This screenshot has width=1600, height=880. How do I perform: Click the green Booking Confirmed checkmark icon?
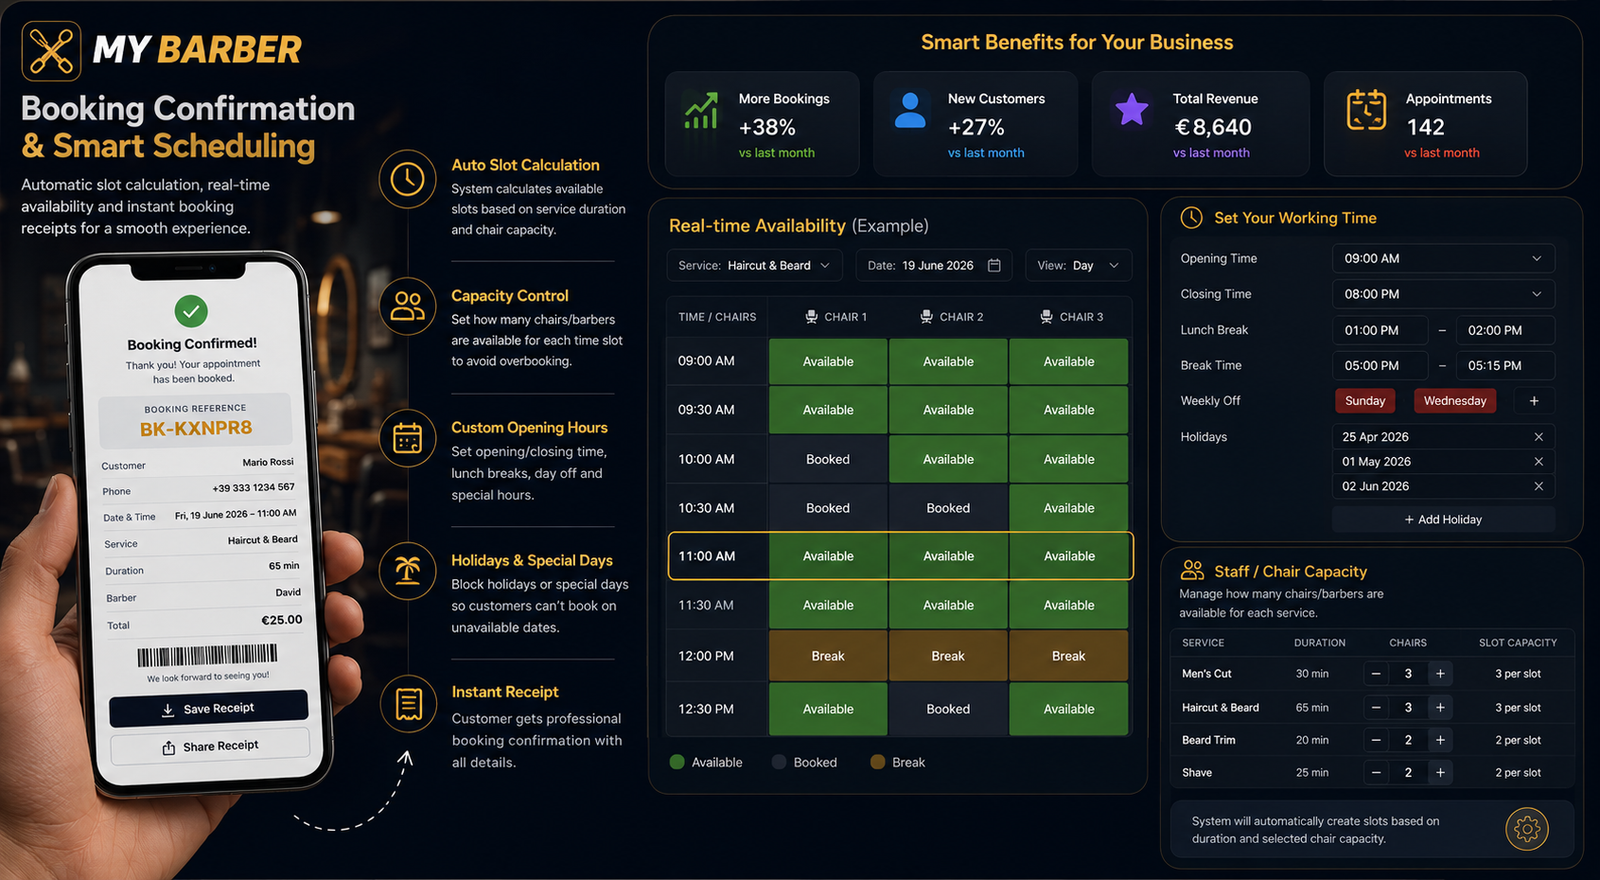[191, 311]
